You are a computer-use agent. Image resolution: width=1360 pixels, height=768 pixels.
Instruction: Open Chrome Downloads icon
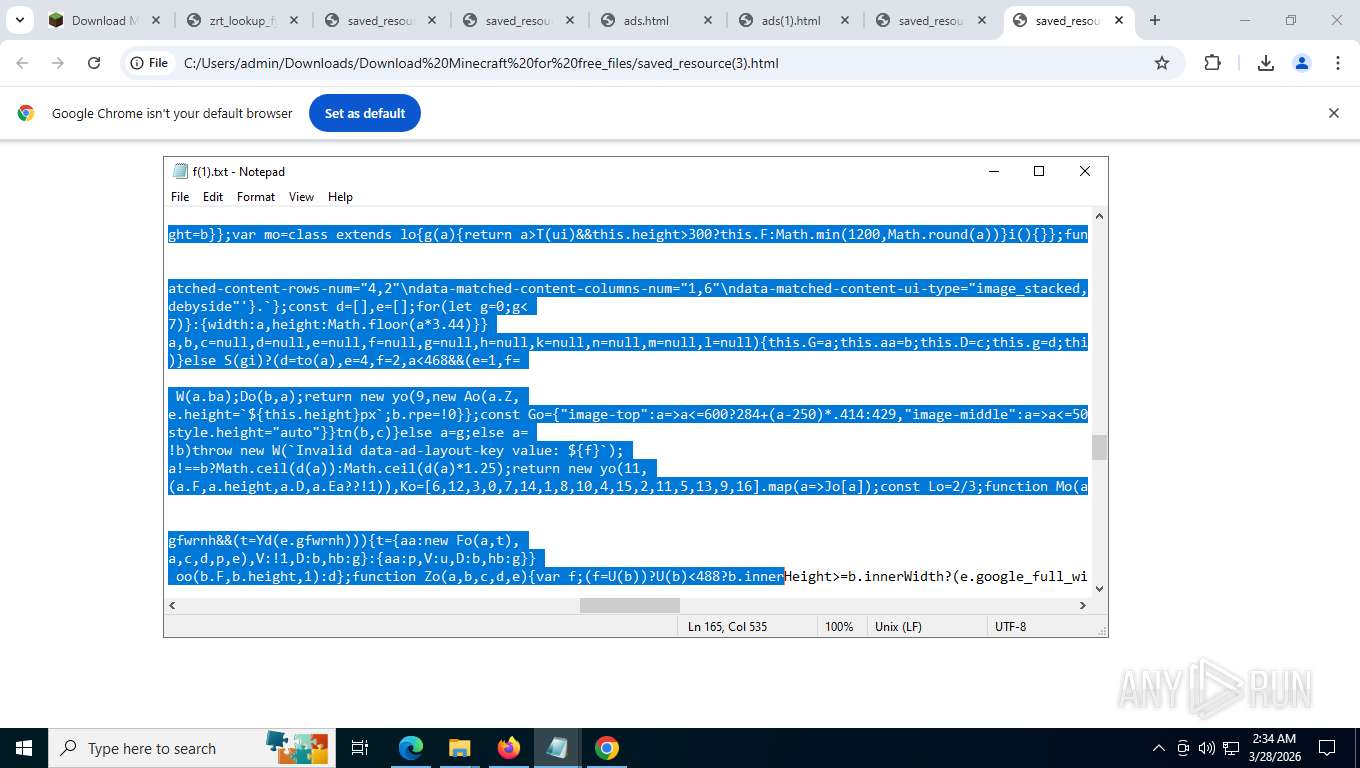tap(1265, 63)
